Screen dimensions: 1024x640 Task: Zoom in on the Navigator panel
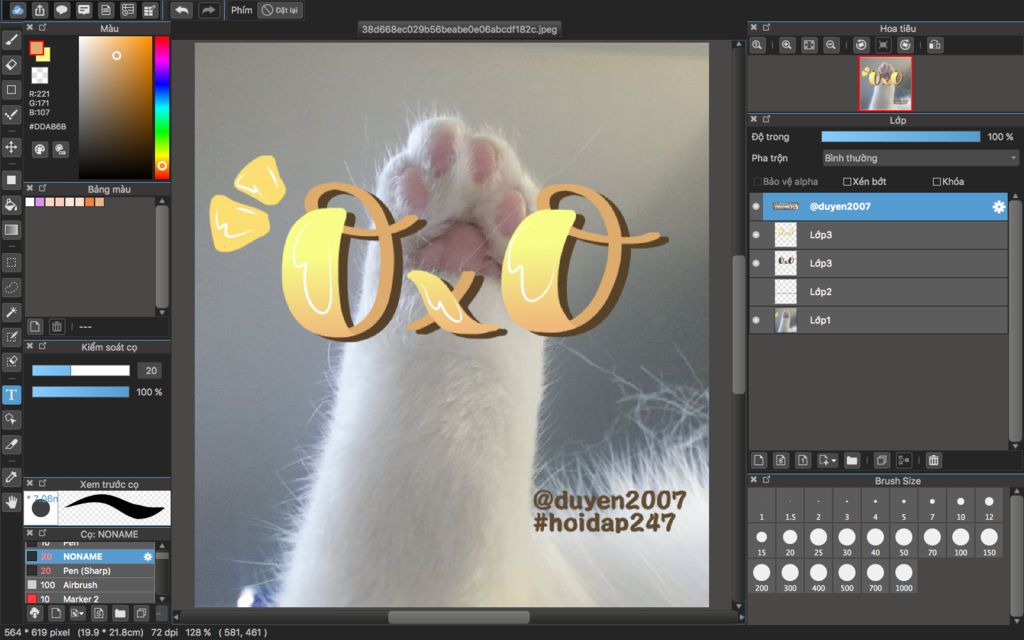point(787,45)
